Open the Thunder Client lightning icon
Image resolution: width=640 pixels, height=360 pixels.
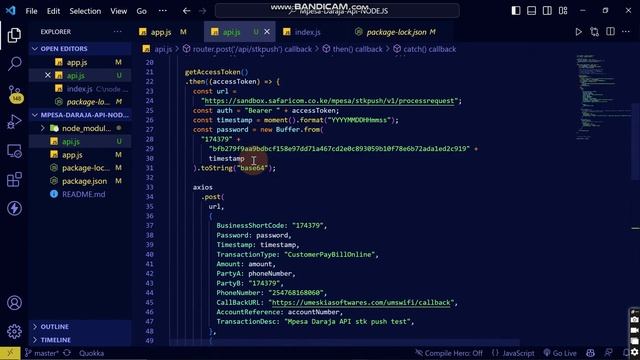point(14,208)
